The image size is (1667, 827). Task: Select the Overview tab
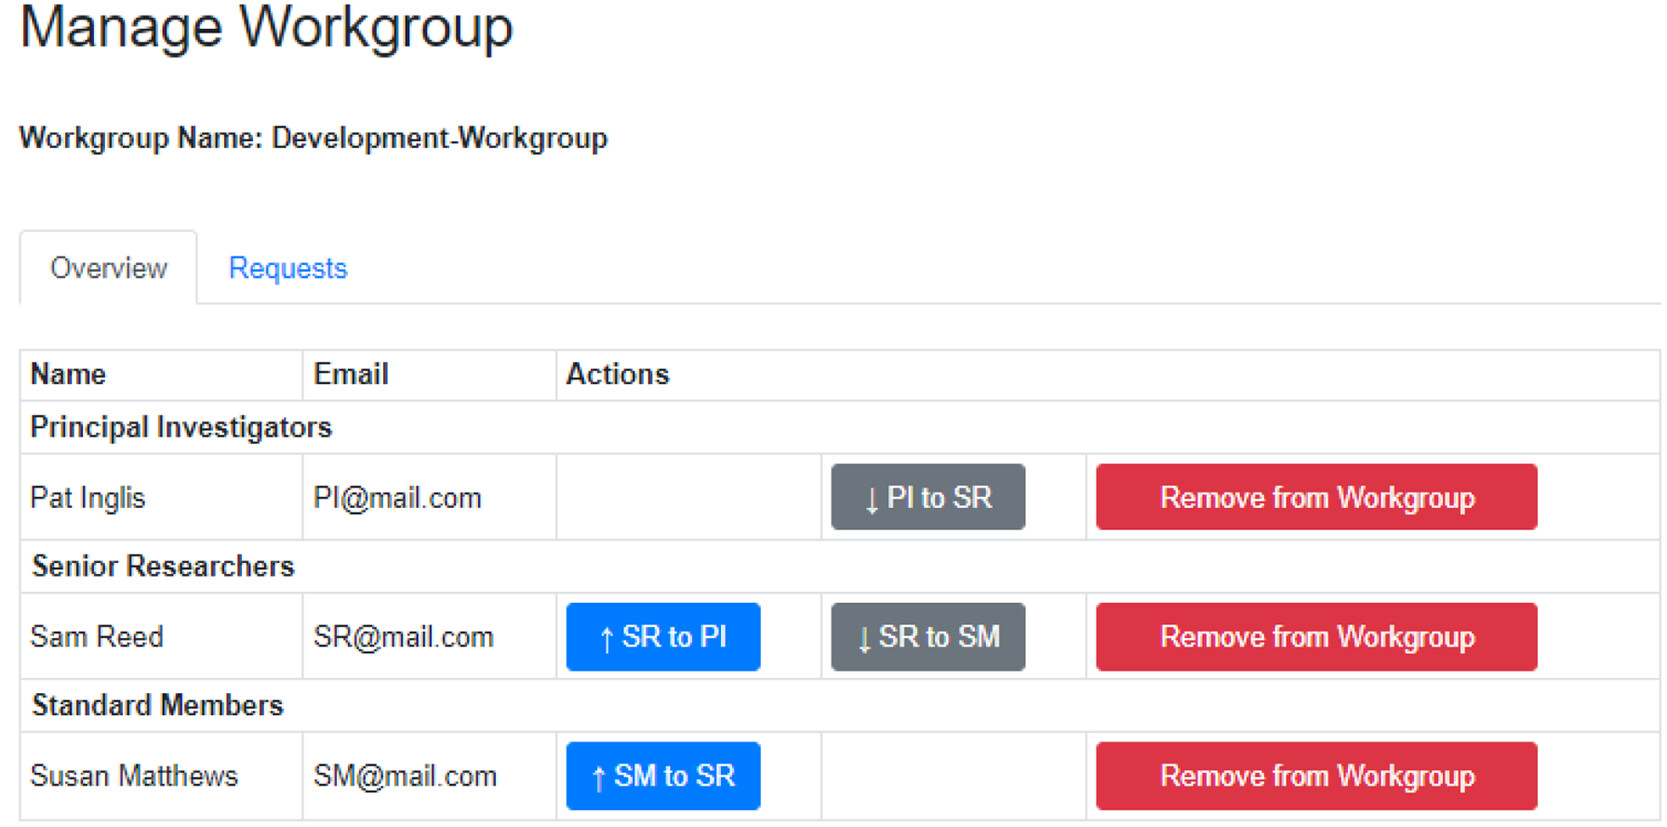point(109,268)
